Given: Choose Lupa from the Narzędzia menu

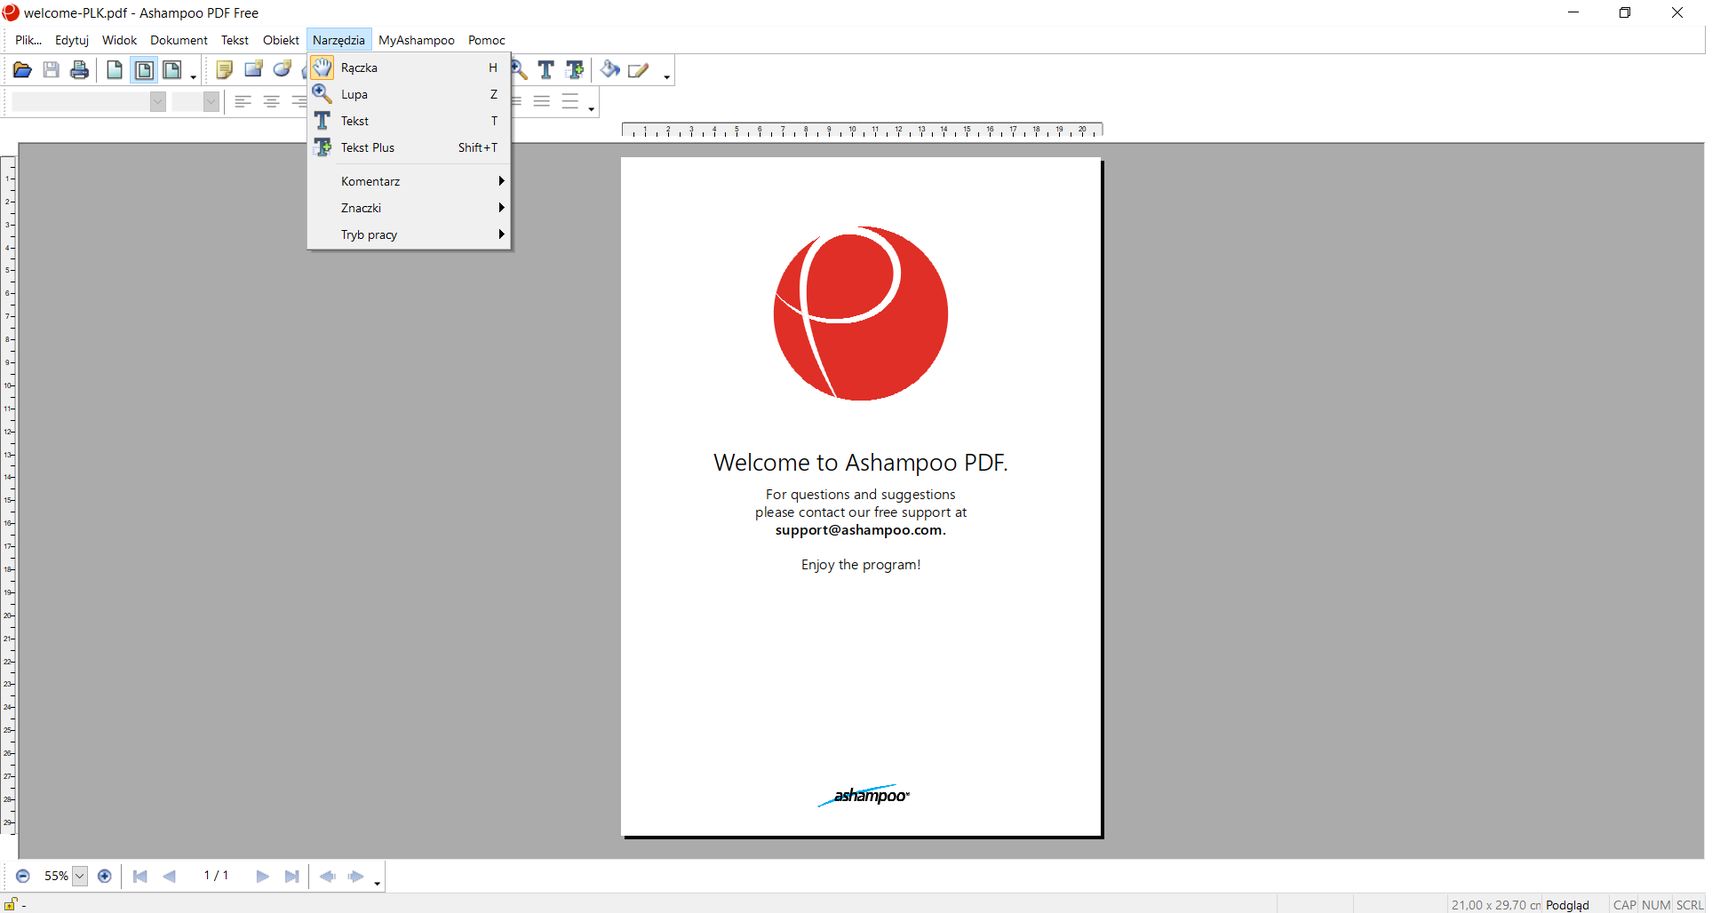Looking at the screenshot, I should click(x=409, y=94).
